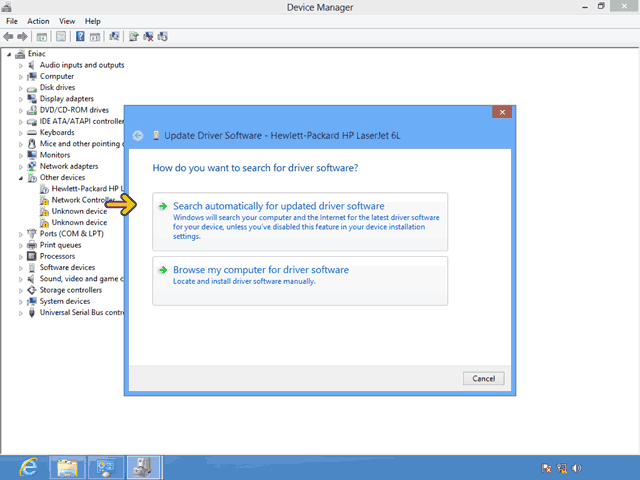Expand the Computer category

(x=21, y=77)
